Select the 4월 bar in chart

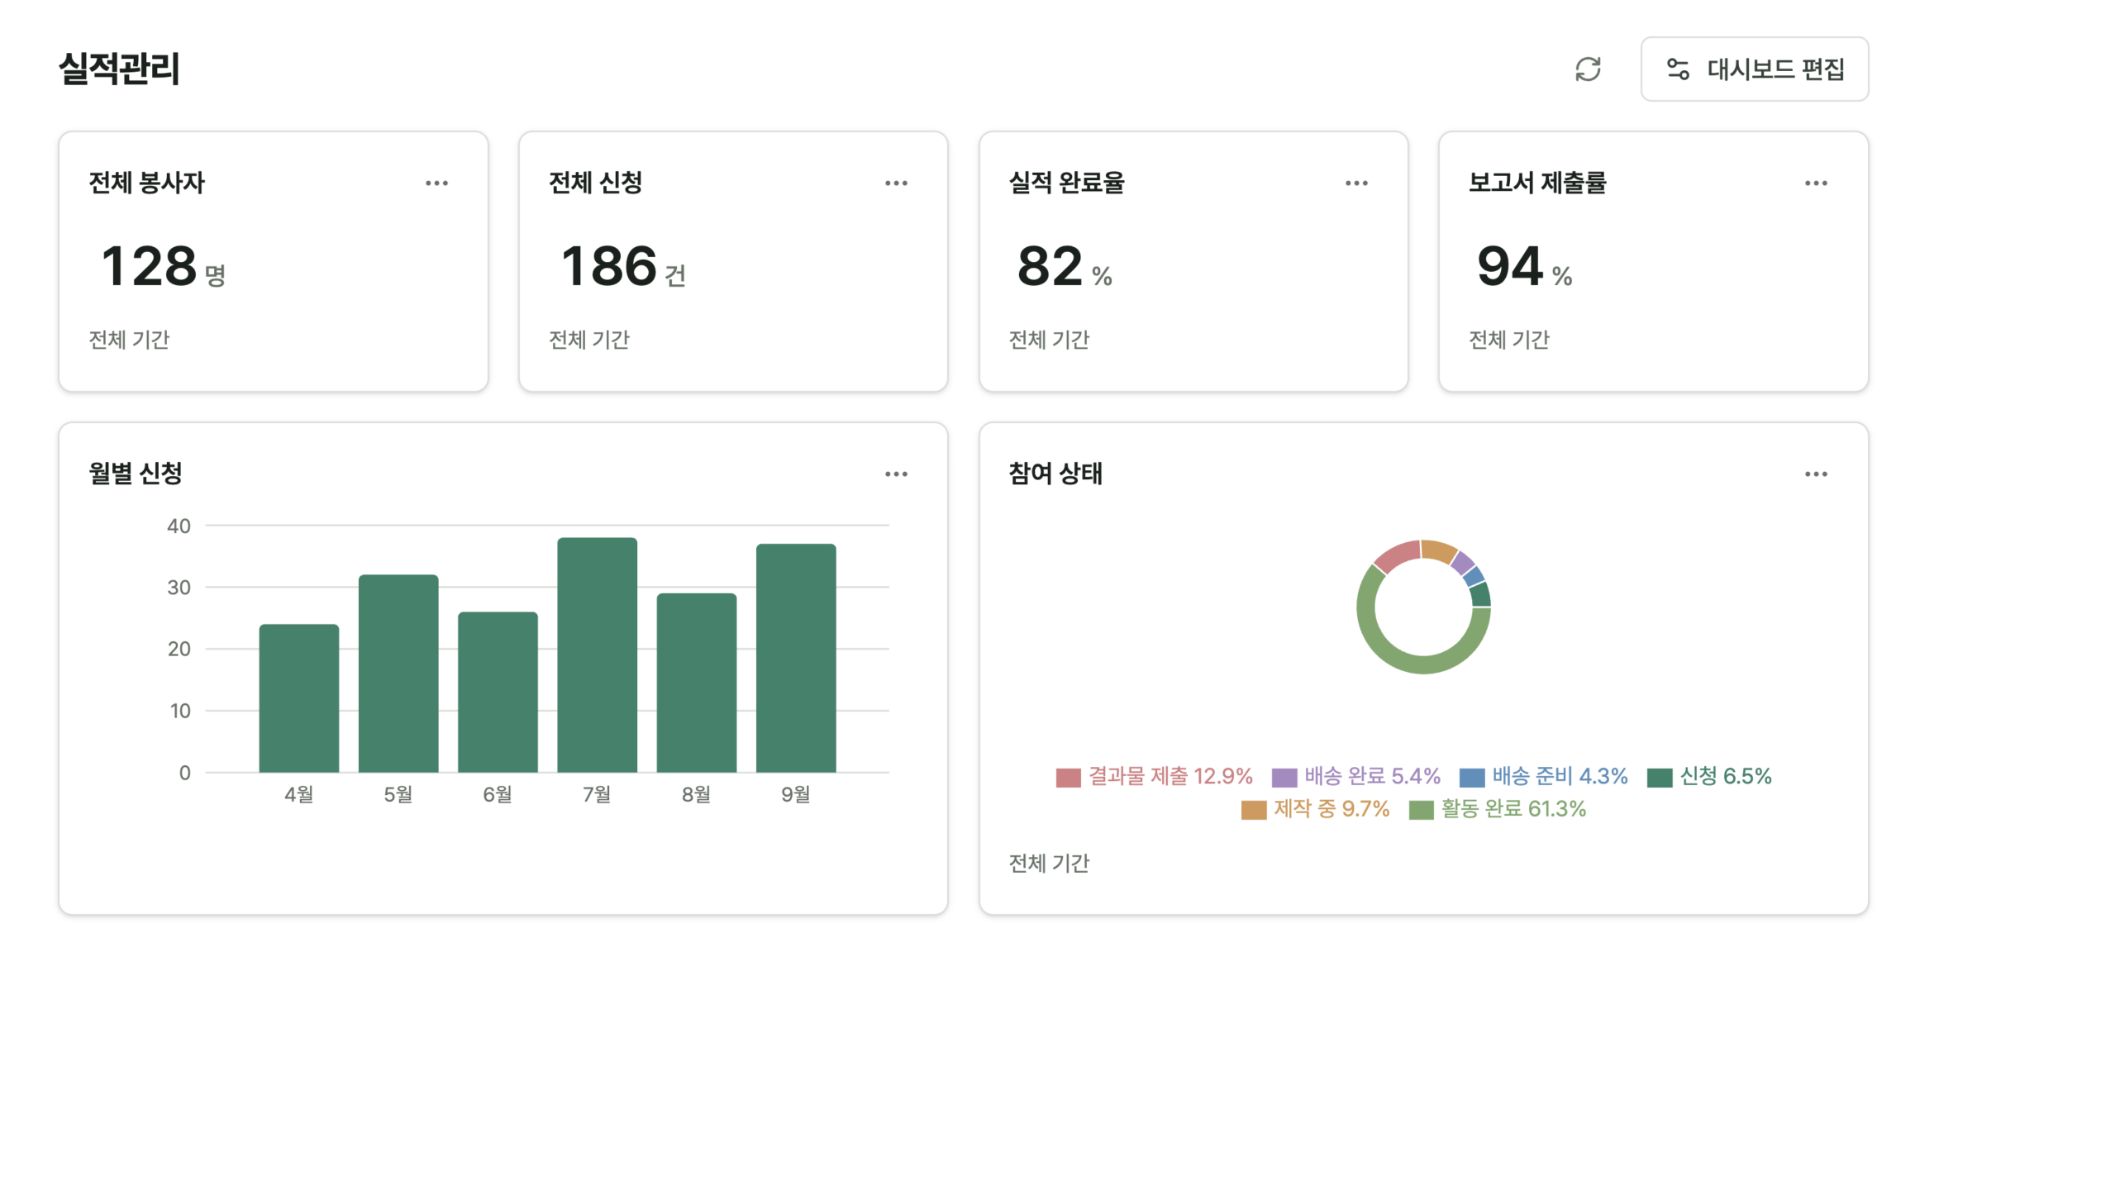pos(299,698)
